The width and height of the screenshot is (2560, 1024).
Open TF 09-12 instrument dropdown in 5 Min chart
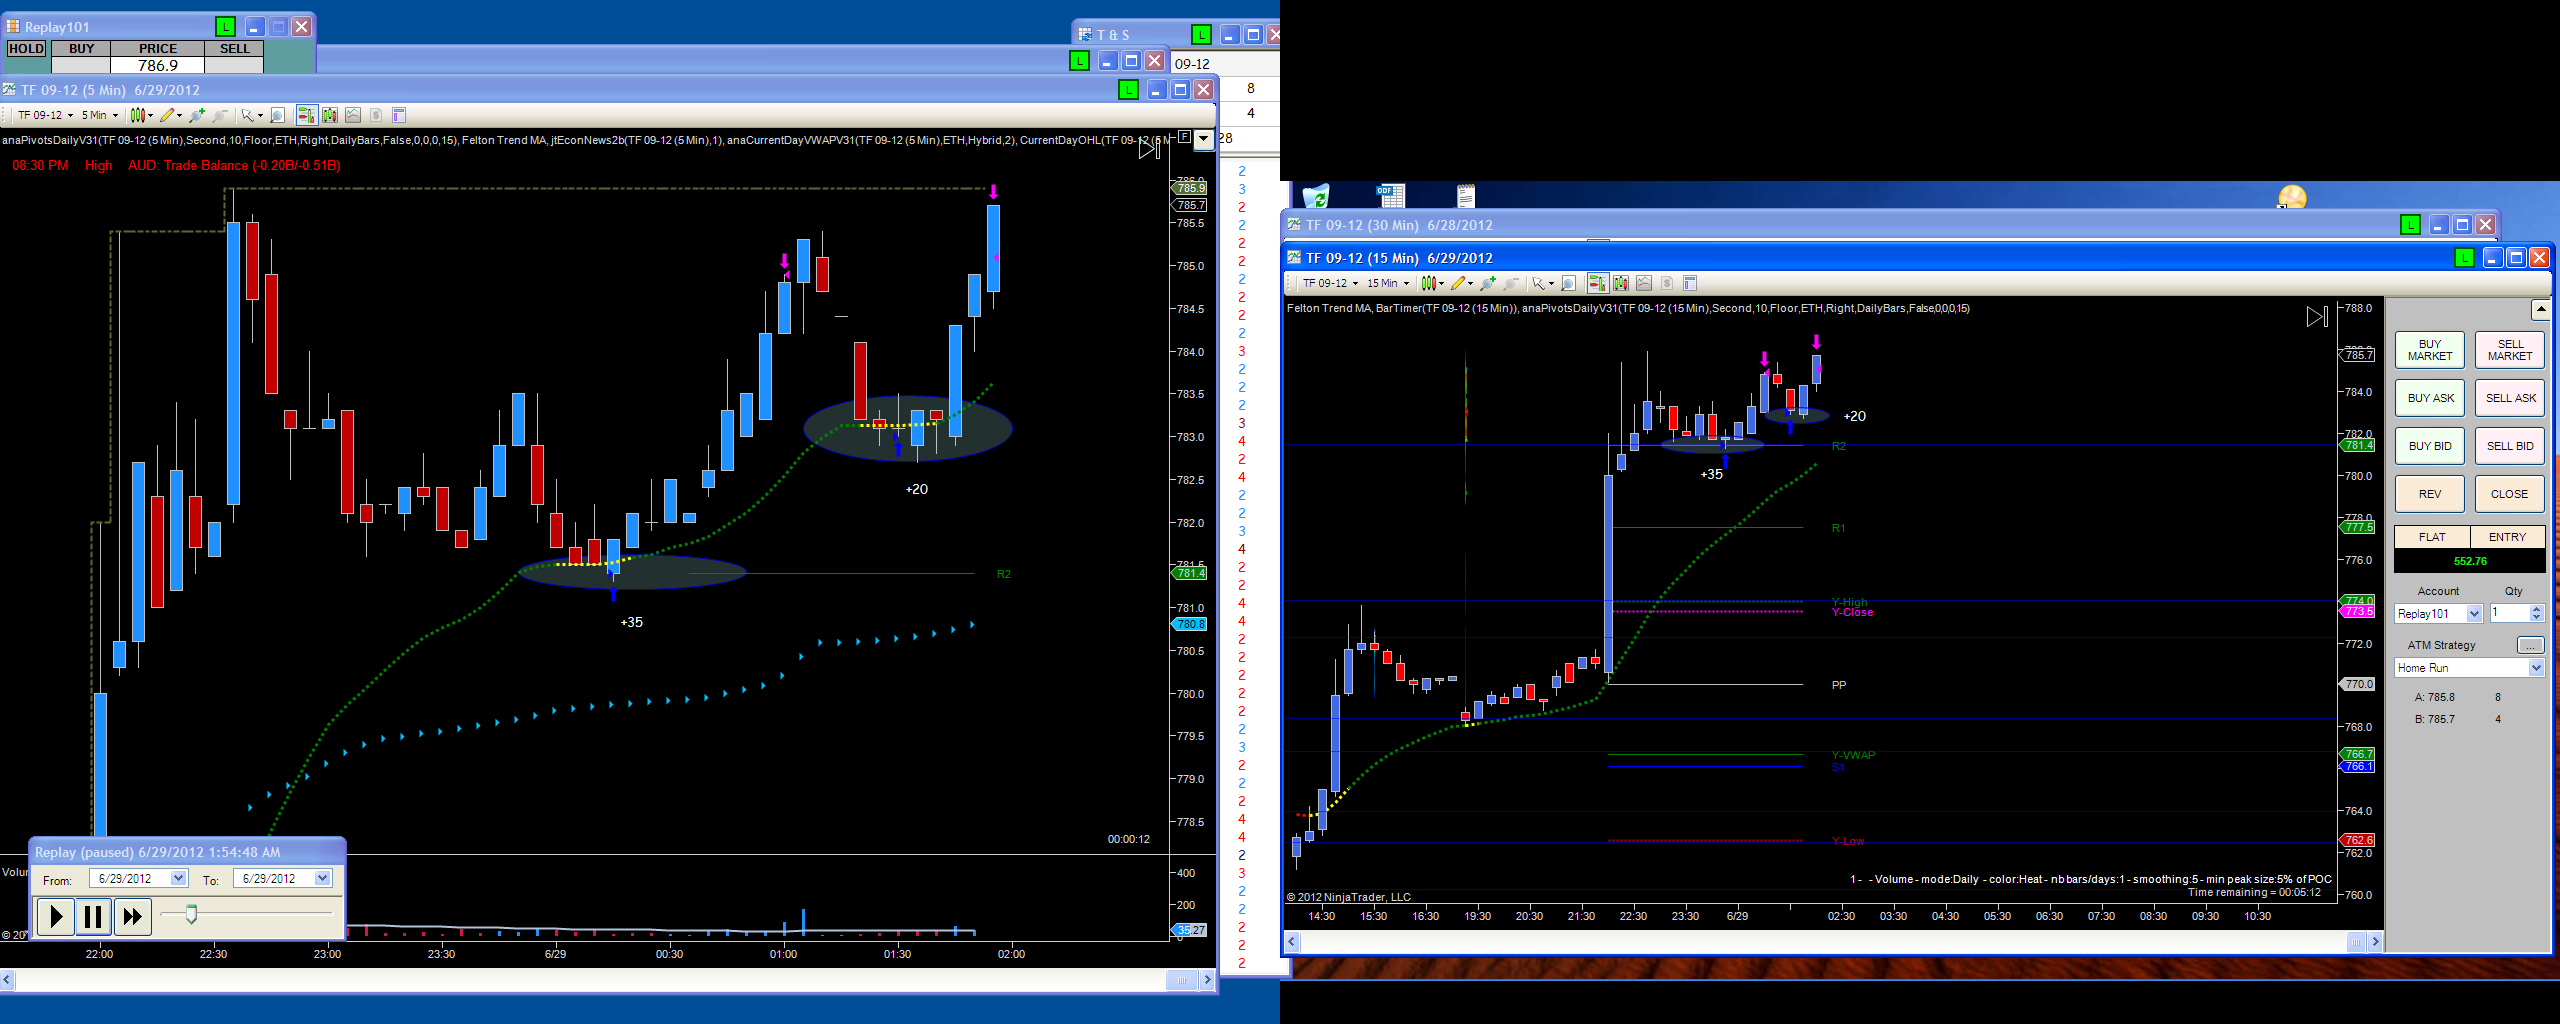pyautogui.click(x=45, y=115)
